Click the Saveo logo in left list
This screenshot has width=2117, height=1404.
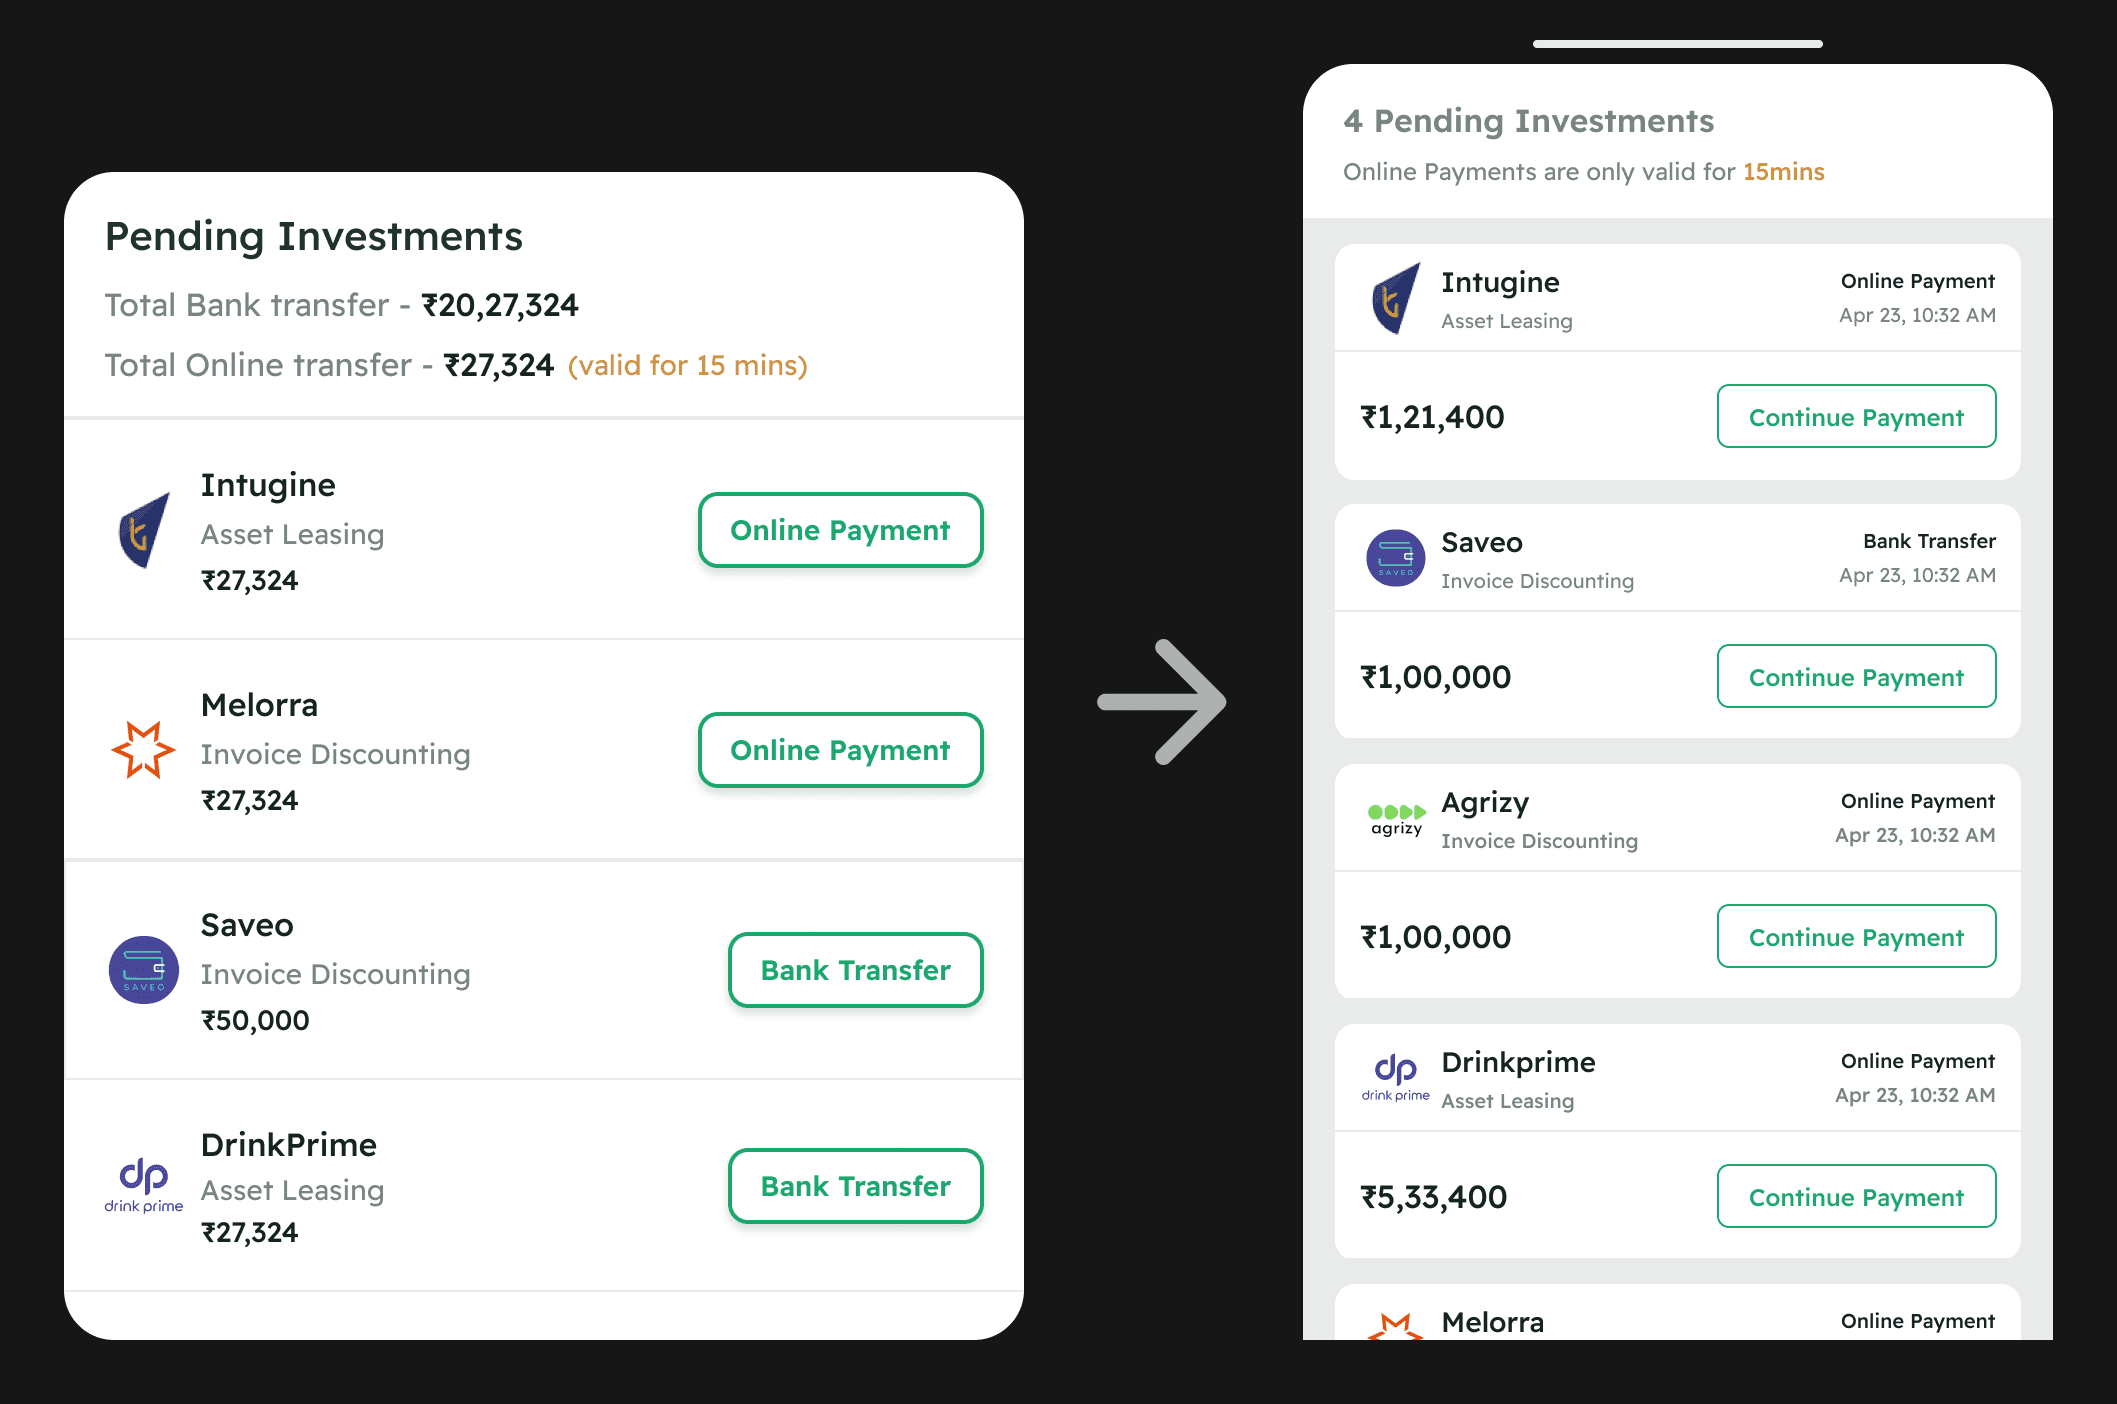(144, 970)
